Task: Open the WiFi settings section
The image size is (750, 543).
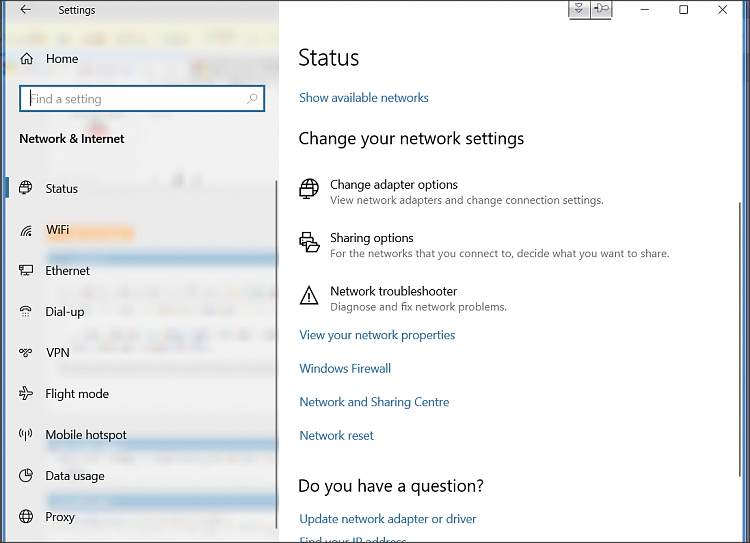Action: [57, 230]
